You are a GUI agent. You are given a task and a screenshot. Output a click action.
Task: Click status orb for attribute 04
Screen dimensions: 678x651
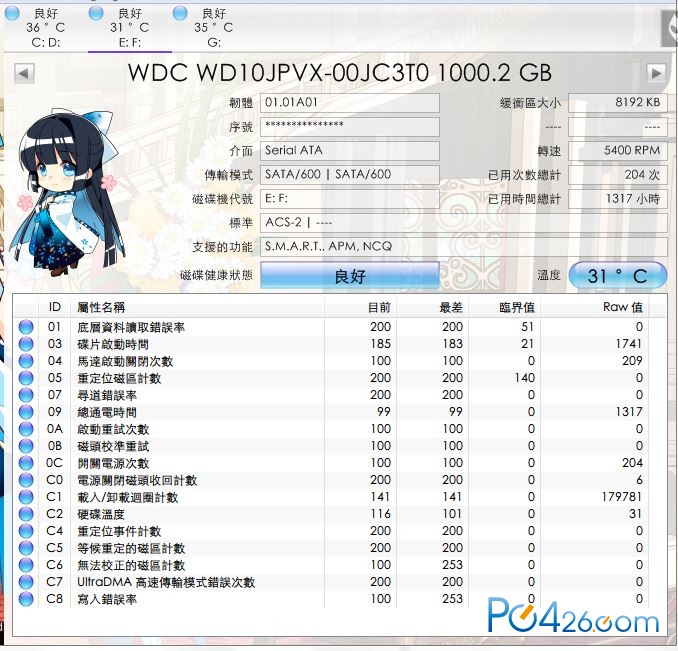coord(26,361)
